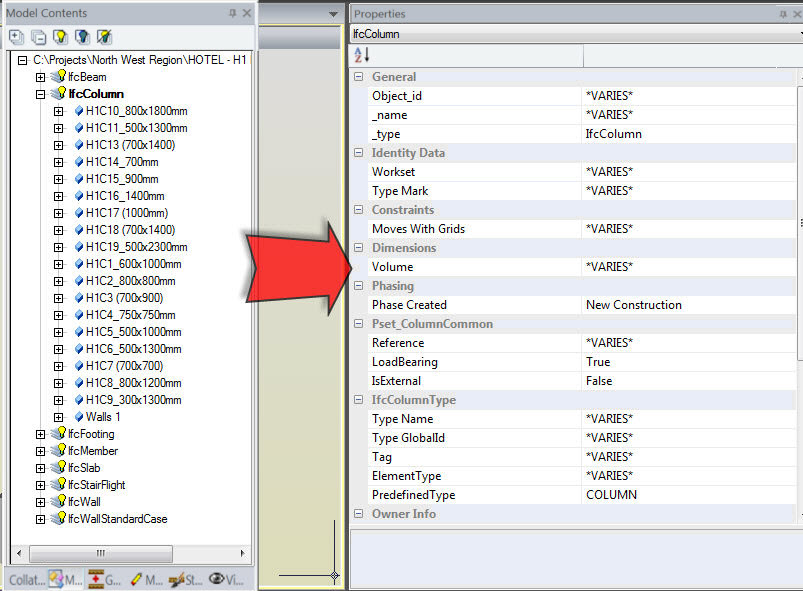Toggle visibility bulb of IfcSlab
Image resolution: width=803 pixels, height=591 pixels.
59,467
